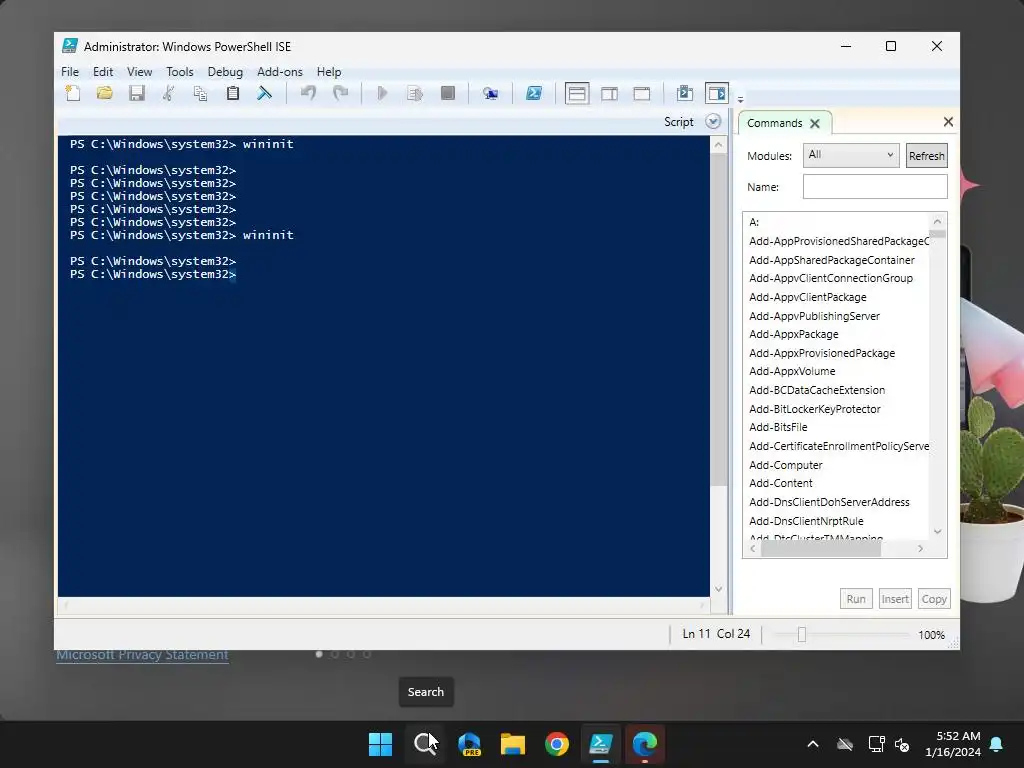
Task: Start PowerShell.exe from the toolbar icon
Action: click(534, 93)
